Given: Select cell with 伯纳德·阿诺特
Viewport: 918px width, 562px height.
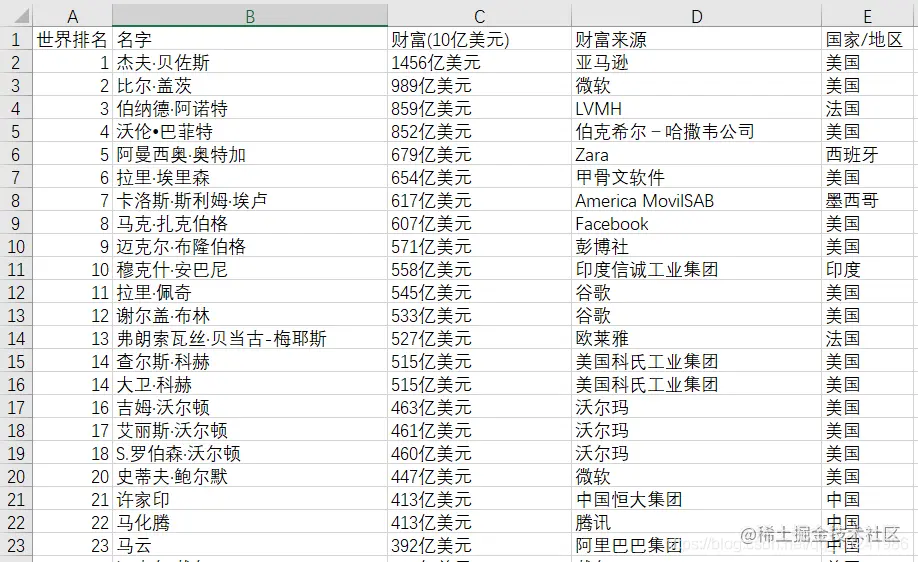Looking at the screenshot, I should pos(249,108).
